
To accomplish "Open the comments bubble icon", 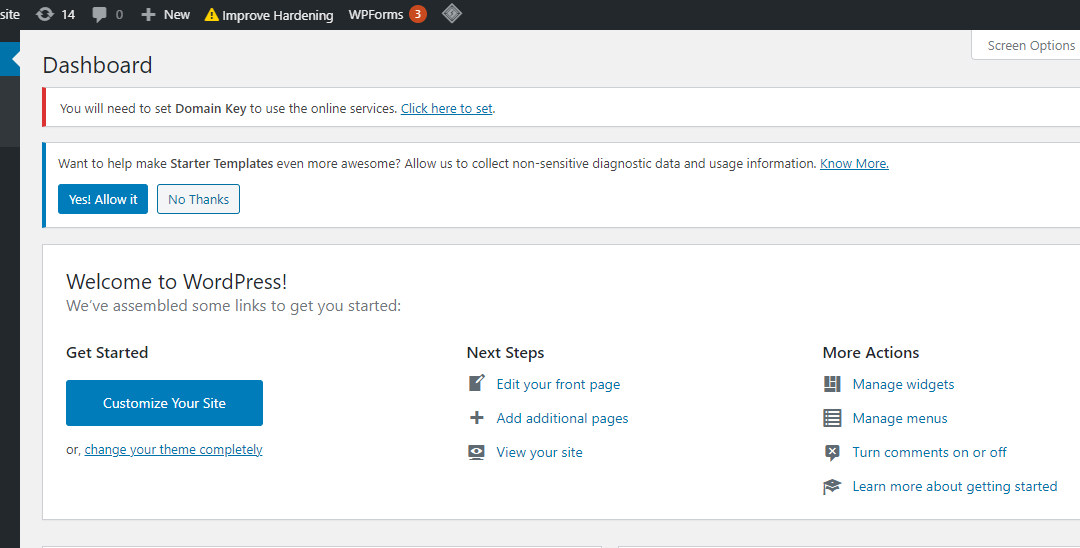I will click(x=100, y=14).
